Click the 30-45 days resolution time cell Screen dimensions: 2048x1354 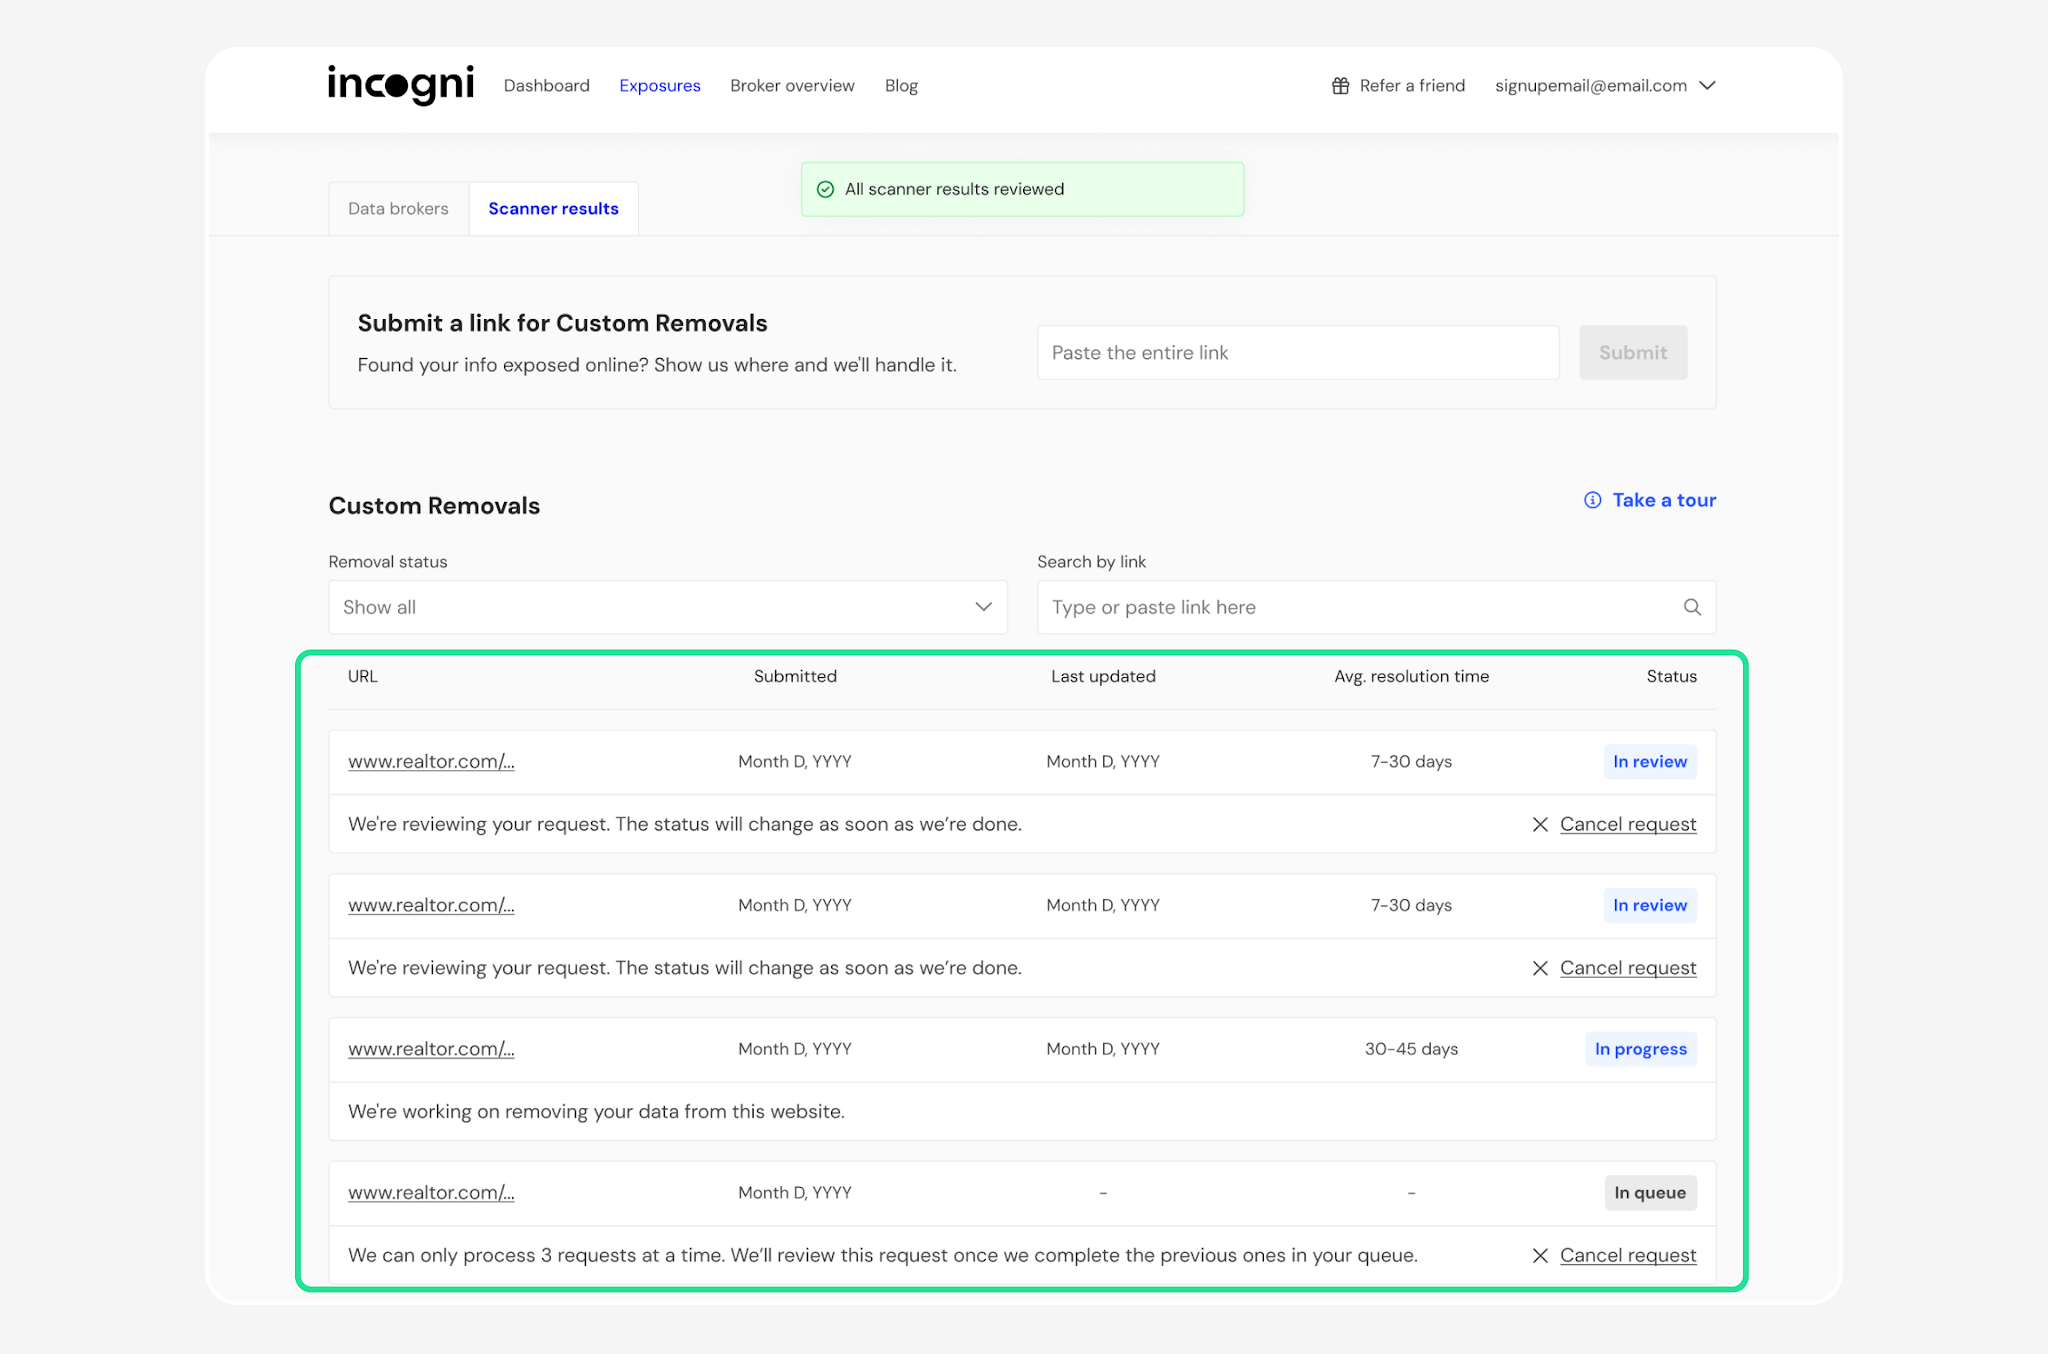[1411, 1049]
